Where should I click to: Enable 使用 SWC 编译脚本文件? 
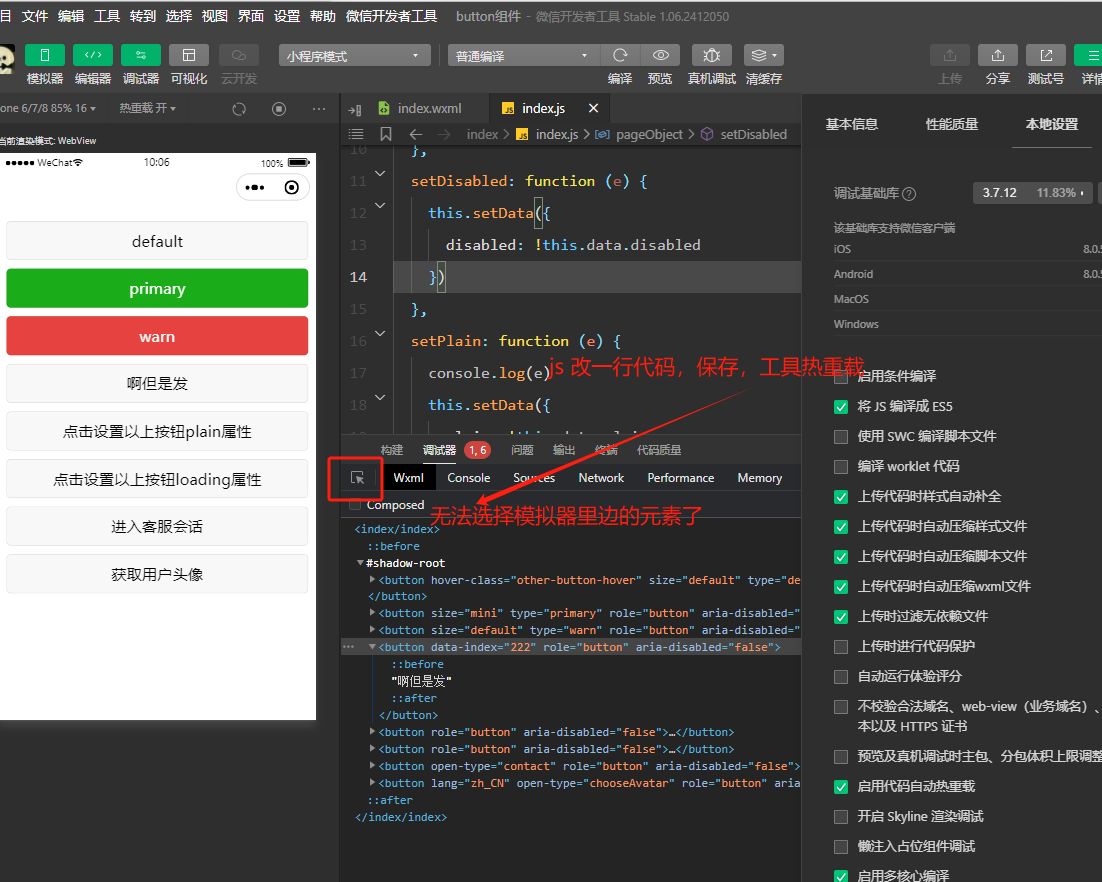point(841,436)
